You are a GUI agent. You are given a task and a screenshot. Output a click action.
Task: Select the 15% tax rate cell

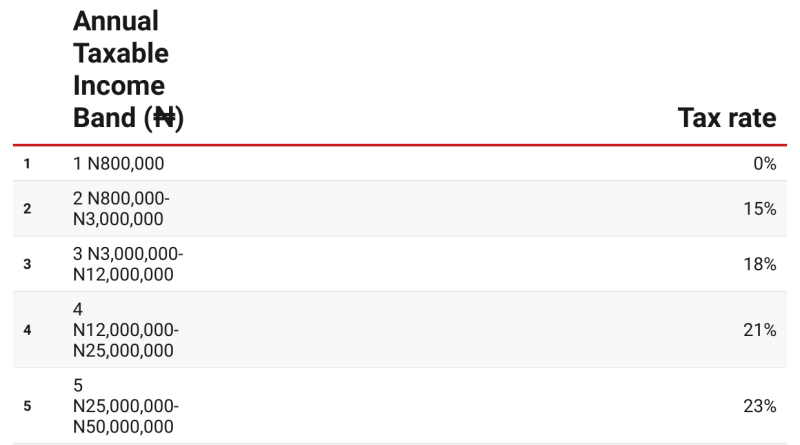click(x=760, y=209)
